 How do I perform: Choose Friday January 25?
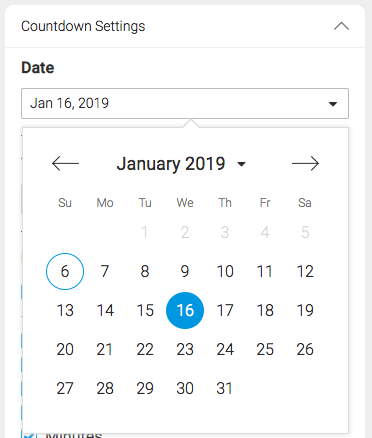point(265,349)
